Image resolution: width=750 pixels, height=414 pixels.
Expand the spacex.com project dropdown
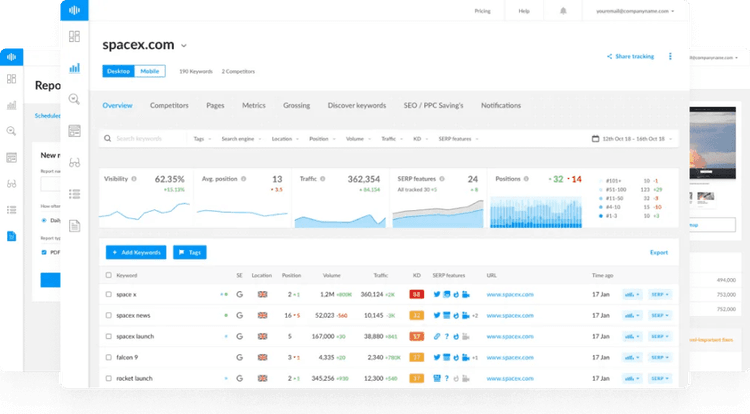click(x=184, y=45)
